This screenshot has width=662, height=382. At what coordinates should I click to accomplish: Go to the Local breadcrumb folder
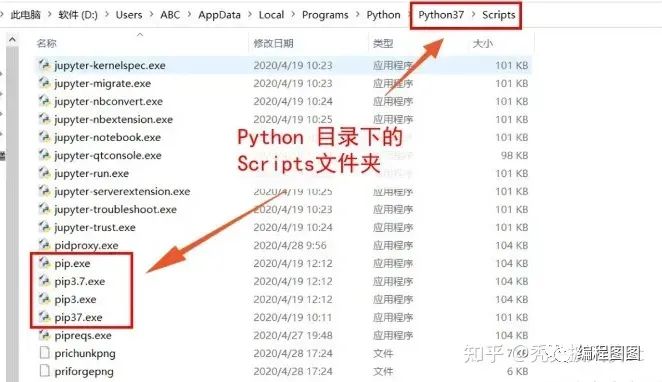point(271,15)
